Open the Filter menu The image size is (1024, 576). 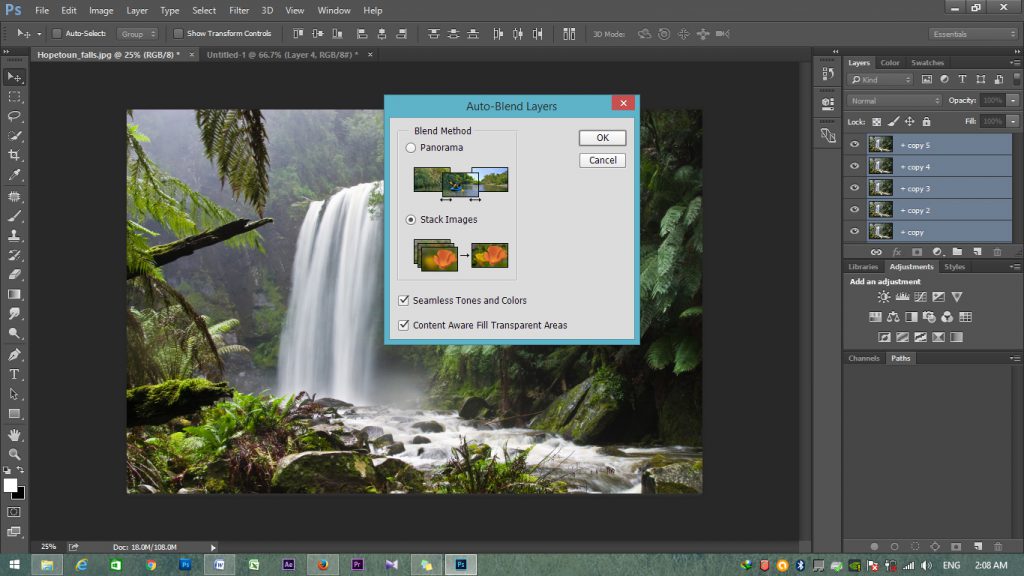pyautogui.click(x=239, y=10)
